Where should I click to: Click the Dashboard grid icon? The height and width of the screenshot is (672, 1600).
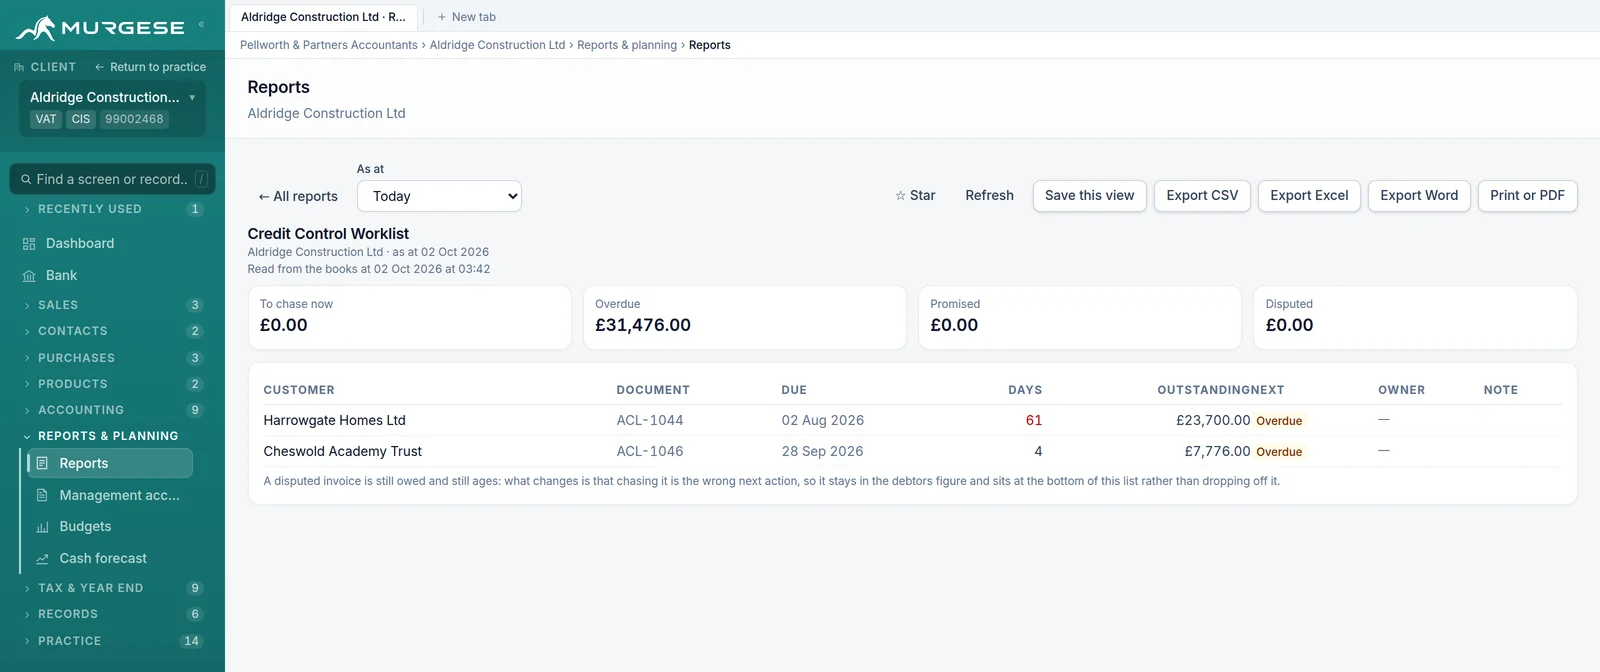coord(29,244)
